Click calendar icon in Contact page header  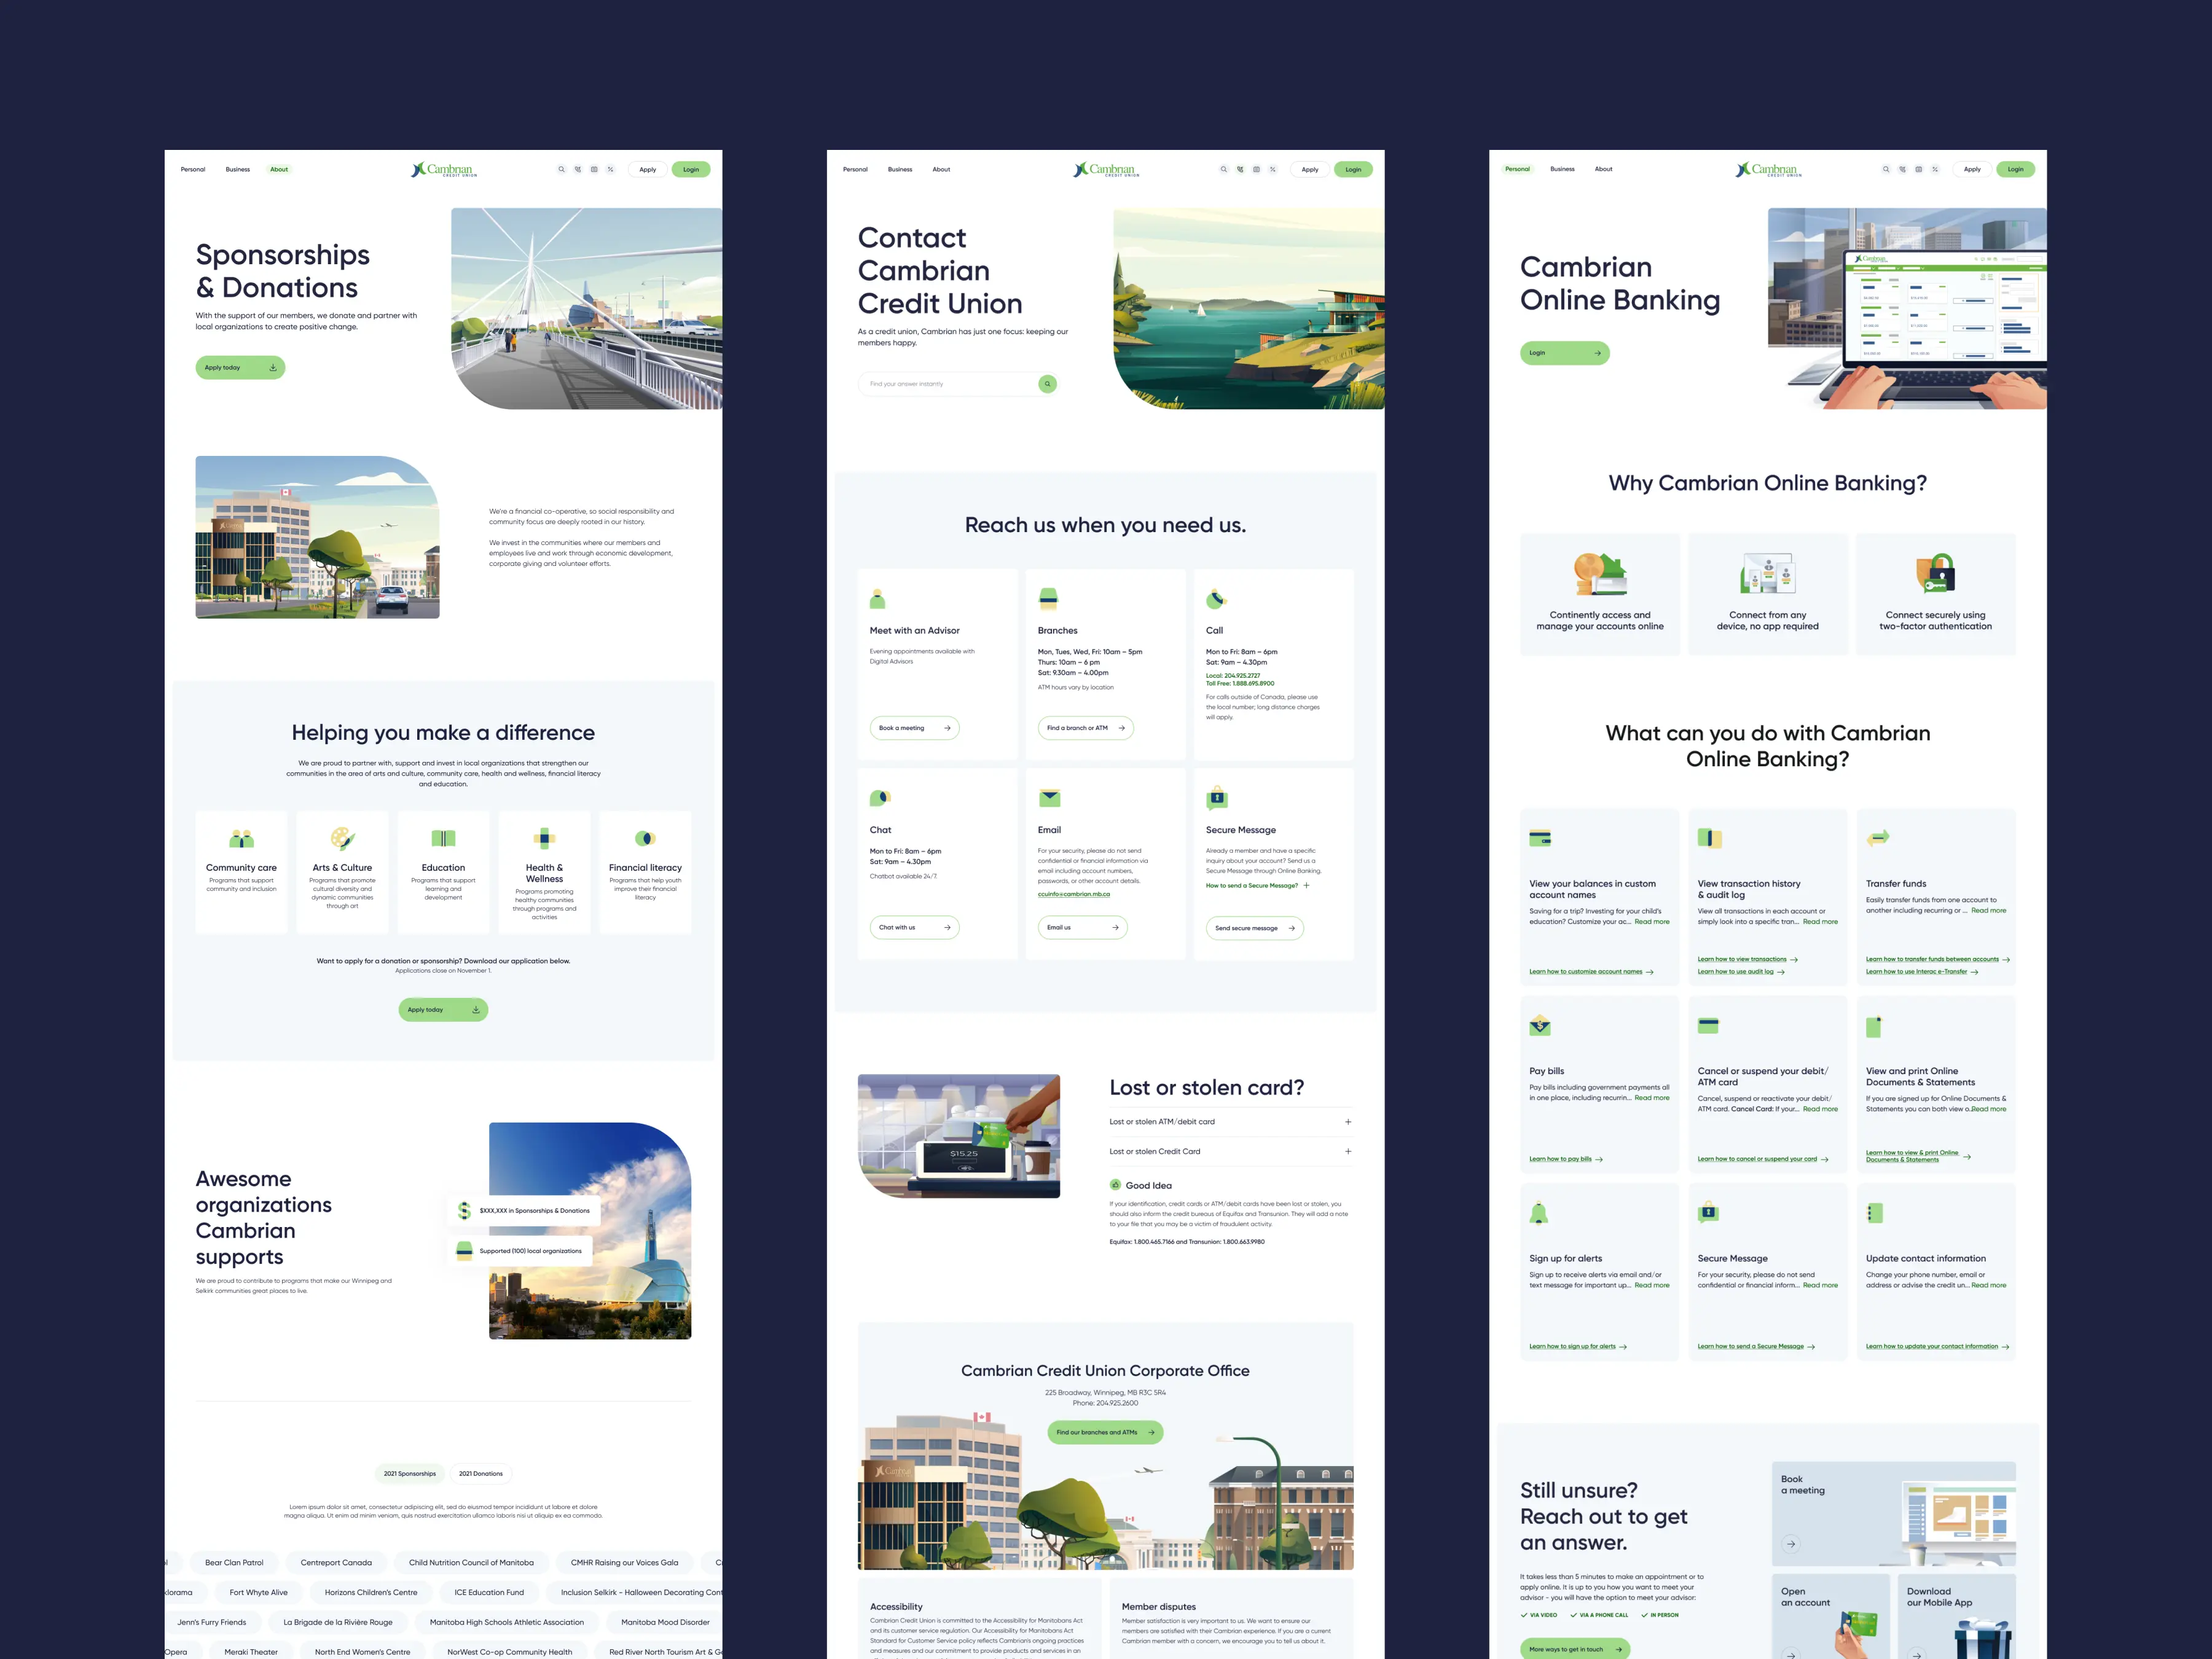tap(1256, 169)
